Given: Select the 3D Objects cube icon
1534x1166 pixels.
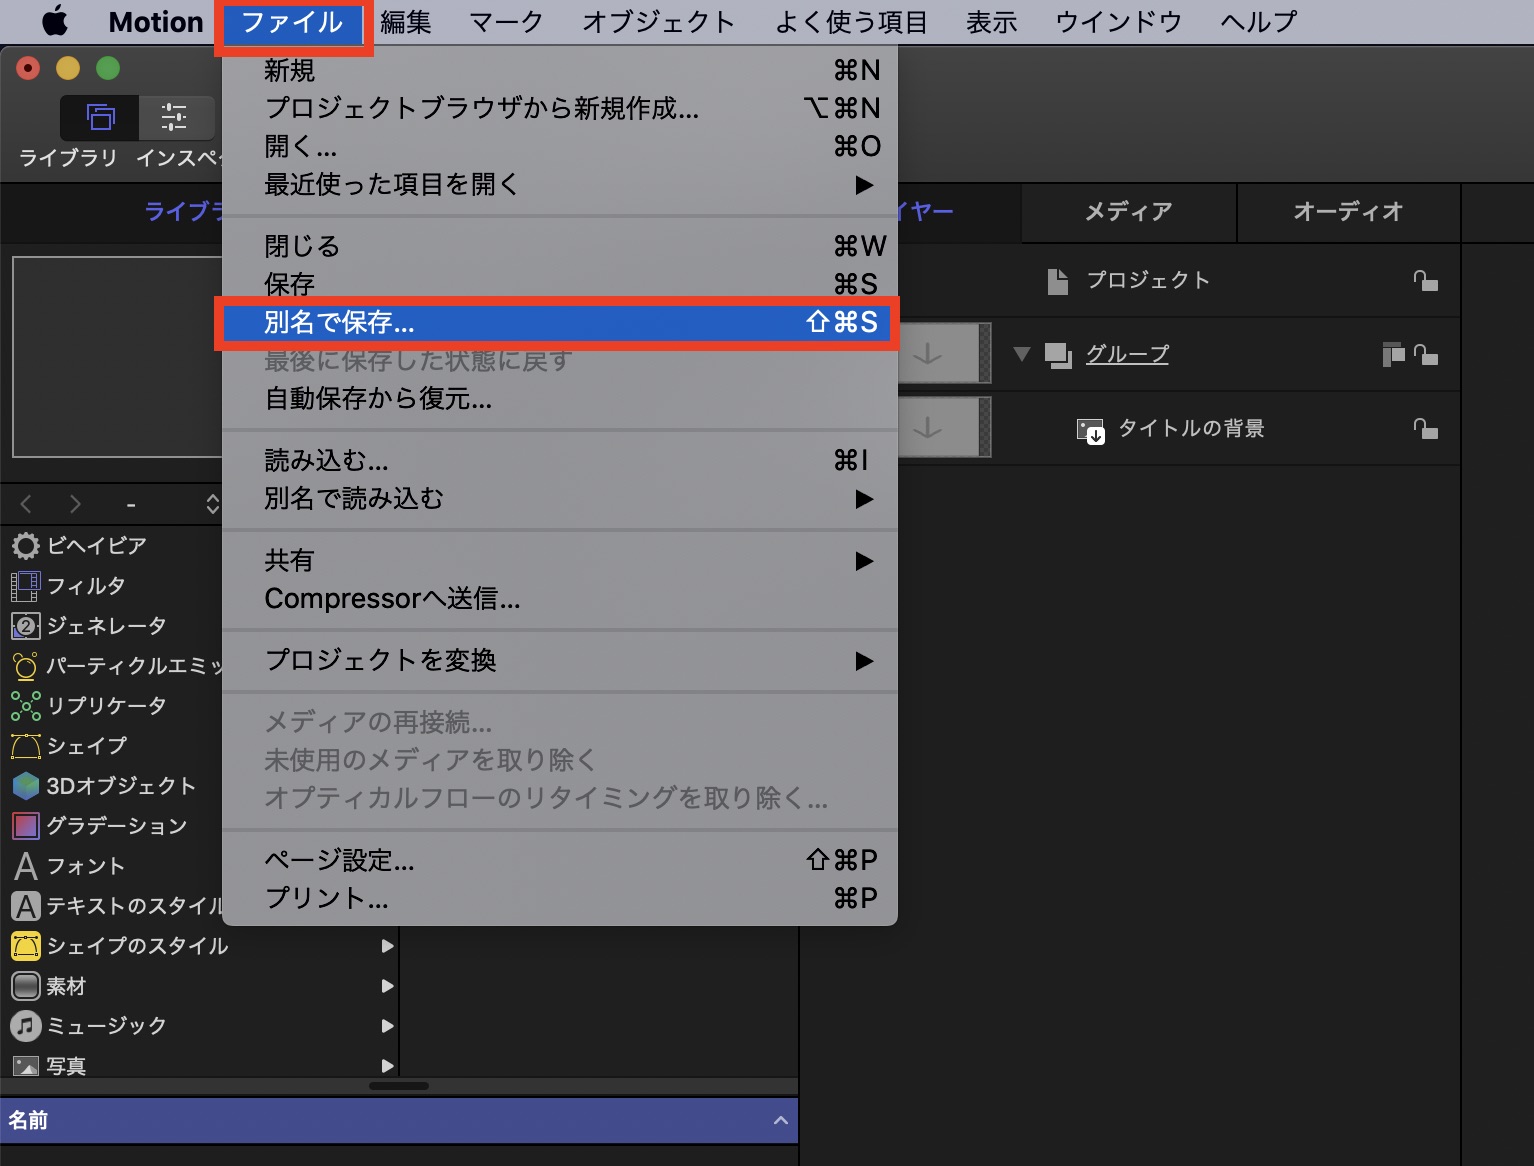Looking at the screenshot, I should tap(25, 786).
